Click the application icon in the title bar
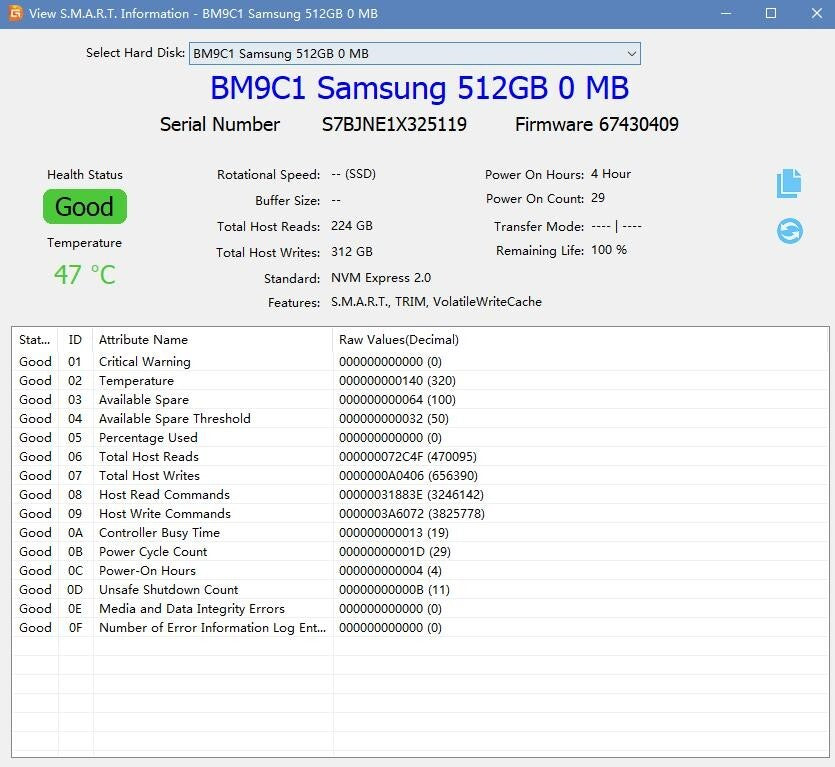This screenshot has height=767, width=835. coord(14,13)
